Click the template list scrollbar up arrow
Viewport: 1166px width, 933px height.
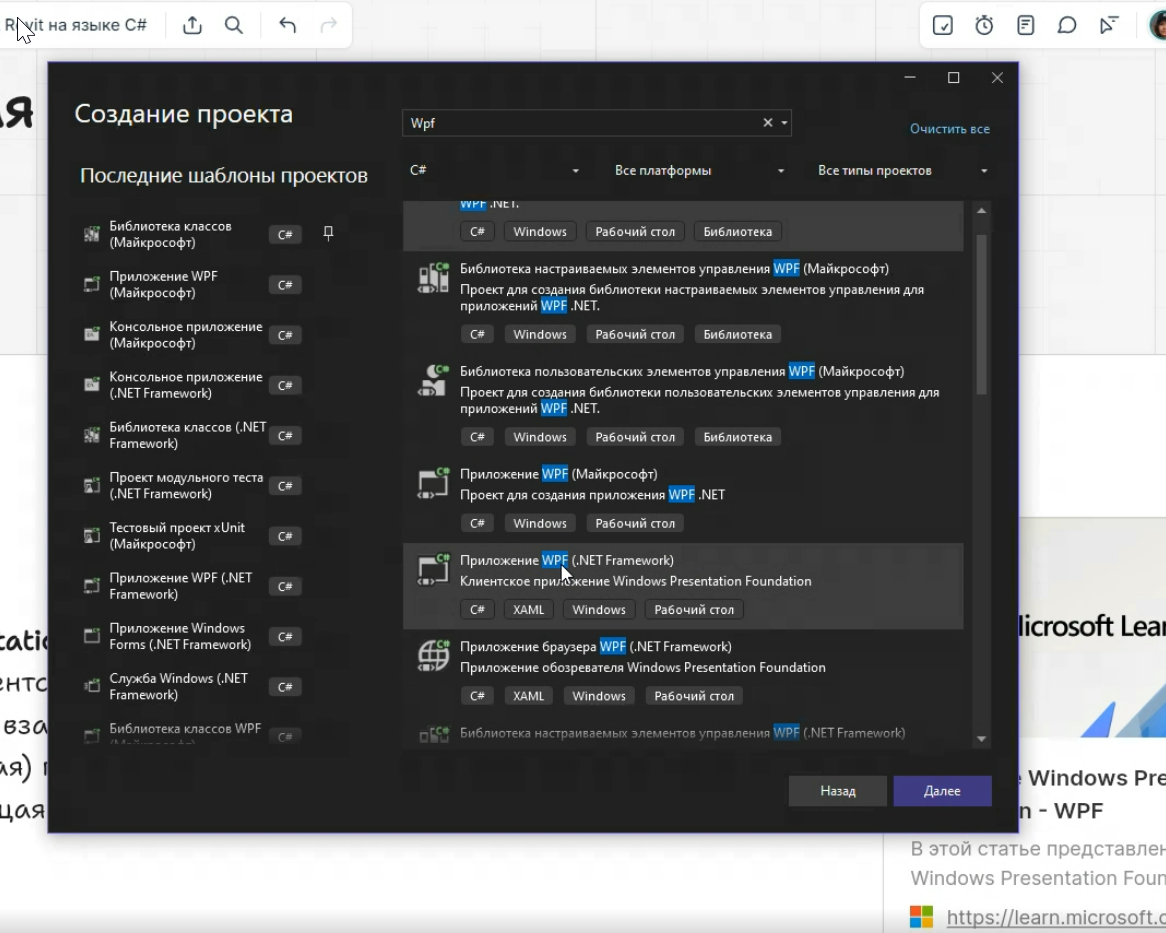(982, 211)
